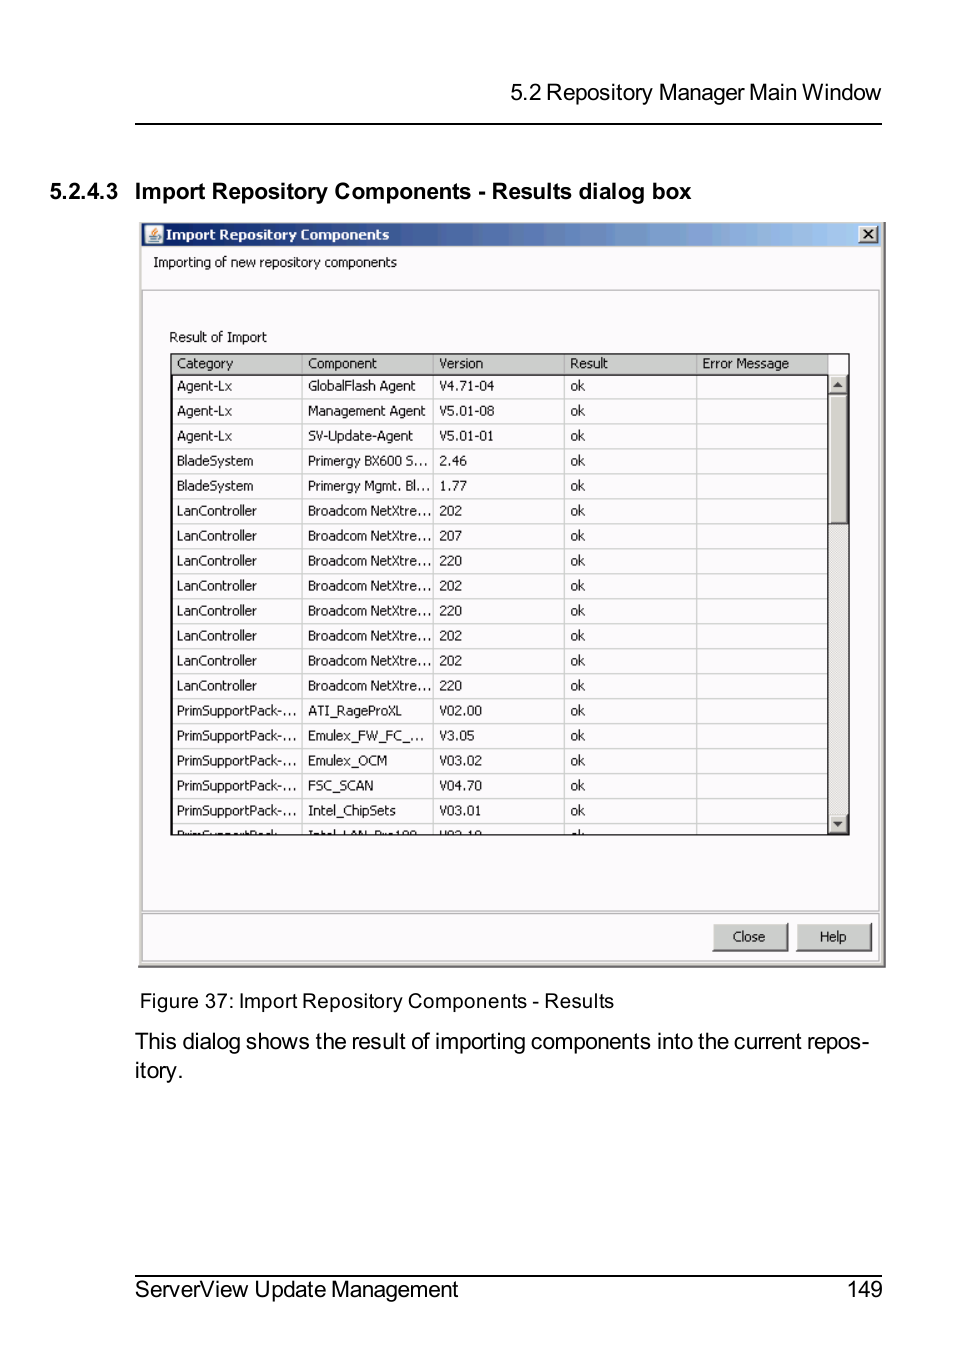Click the Java icon in the title bar

coord(154,234)
